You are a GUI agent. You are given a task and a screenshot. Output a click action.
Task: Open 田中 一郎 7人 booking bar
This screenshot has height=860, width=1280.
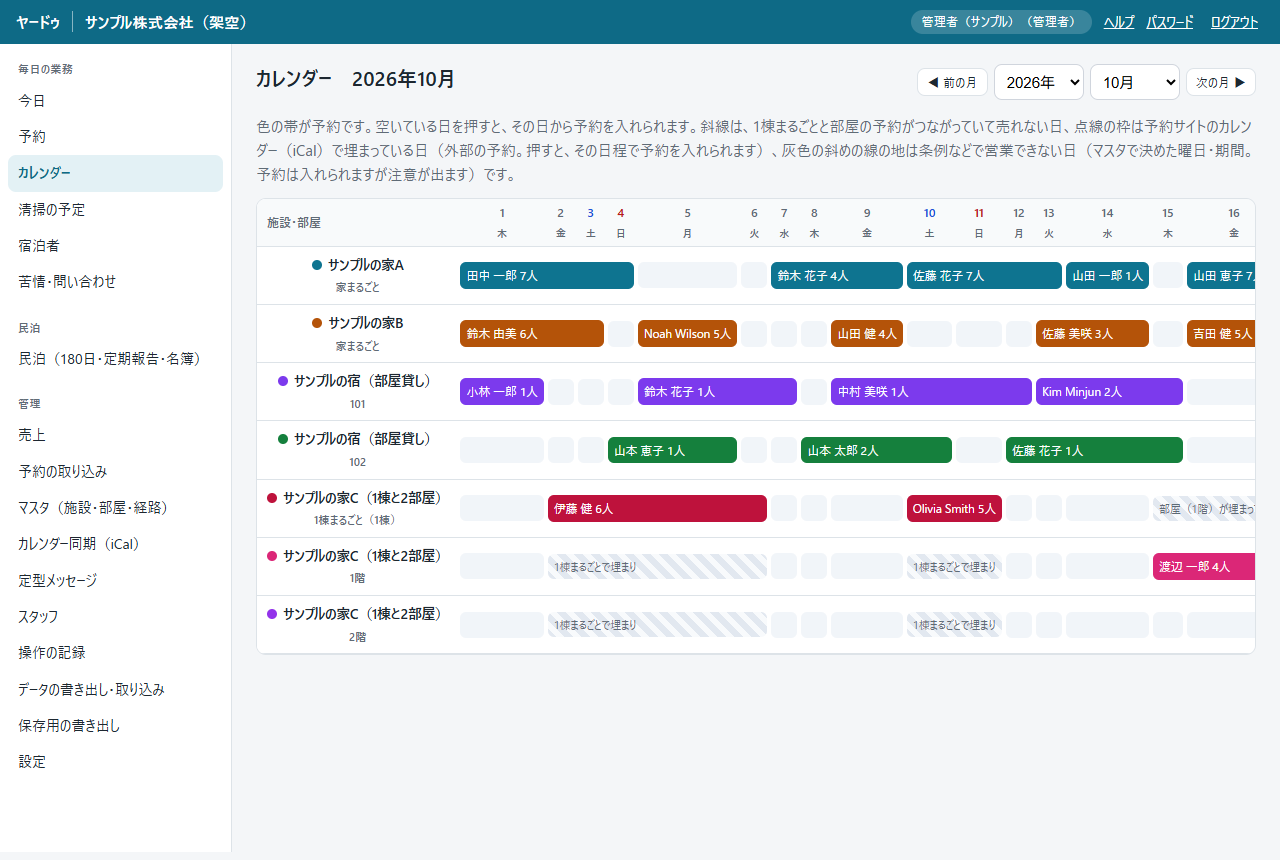coord(547,275)
